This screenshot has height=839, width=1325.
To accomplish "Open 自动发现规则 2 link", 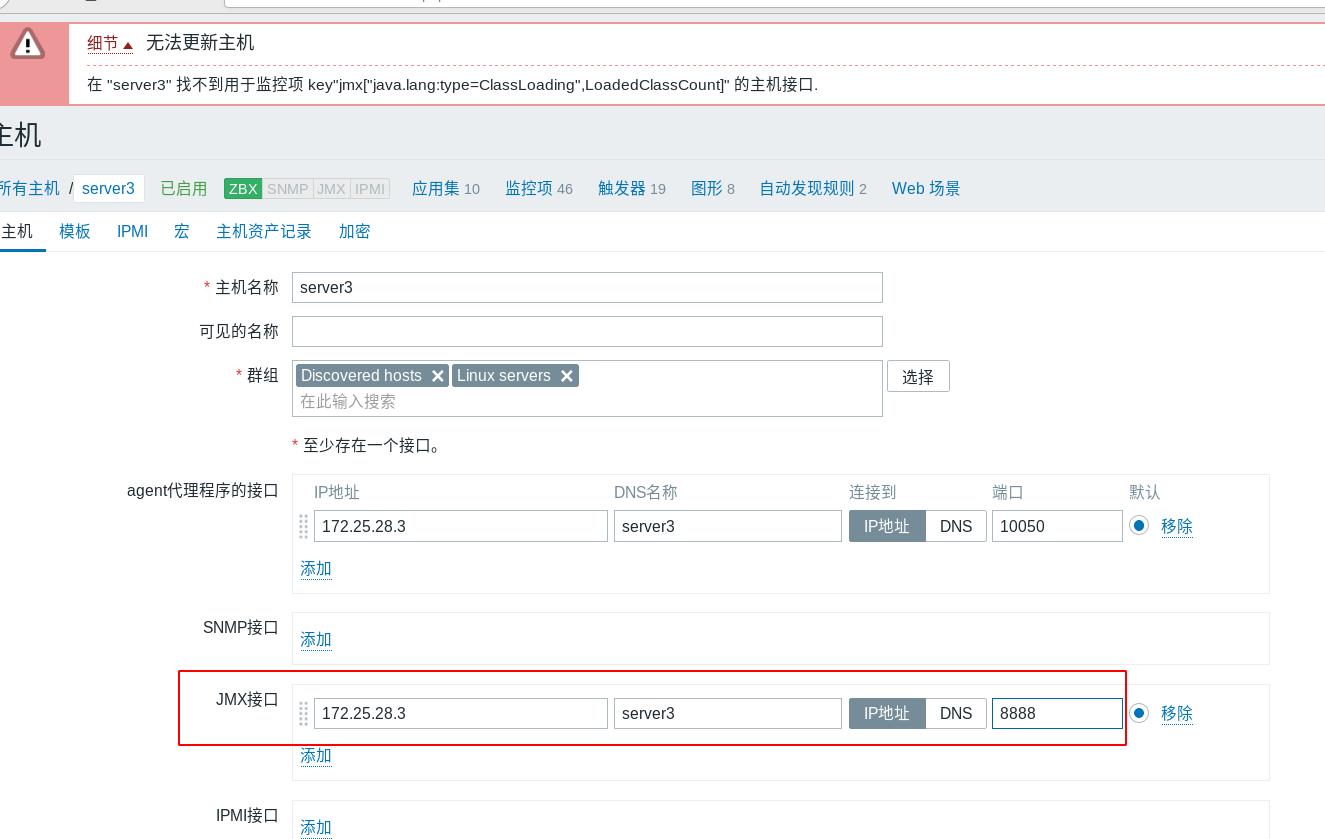I will click(813, 188).
